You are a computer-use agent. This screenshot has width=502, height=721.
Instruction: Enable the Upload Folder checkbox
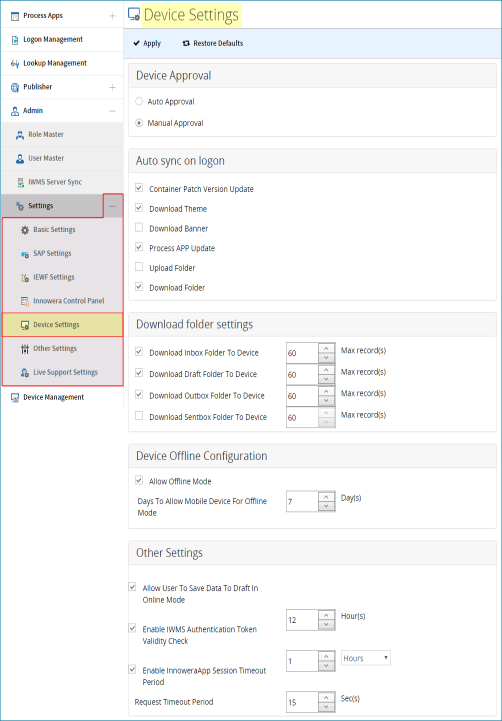click(x=139, y=267)
